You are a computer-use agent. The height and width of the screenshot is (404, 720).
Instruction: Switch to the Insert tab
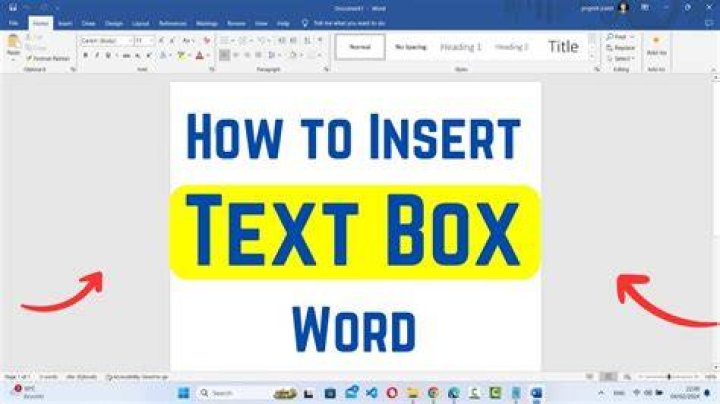click(65, 23)
